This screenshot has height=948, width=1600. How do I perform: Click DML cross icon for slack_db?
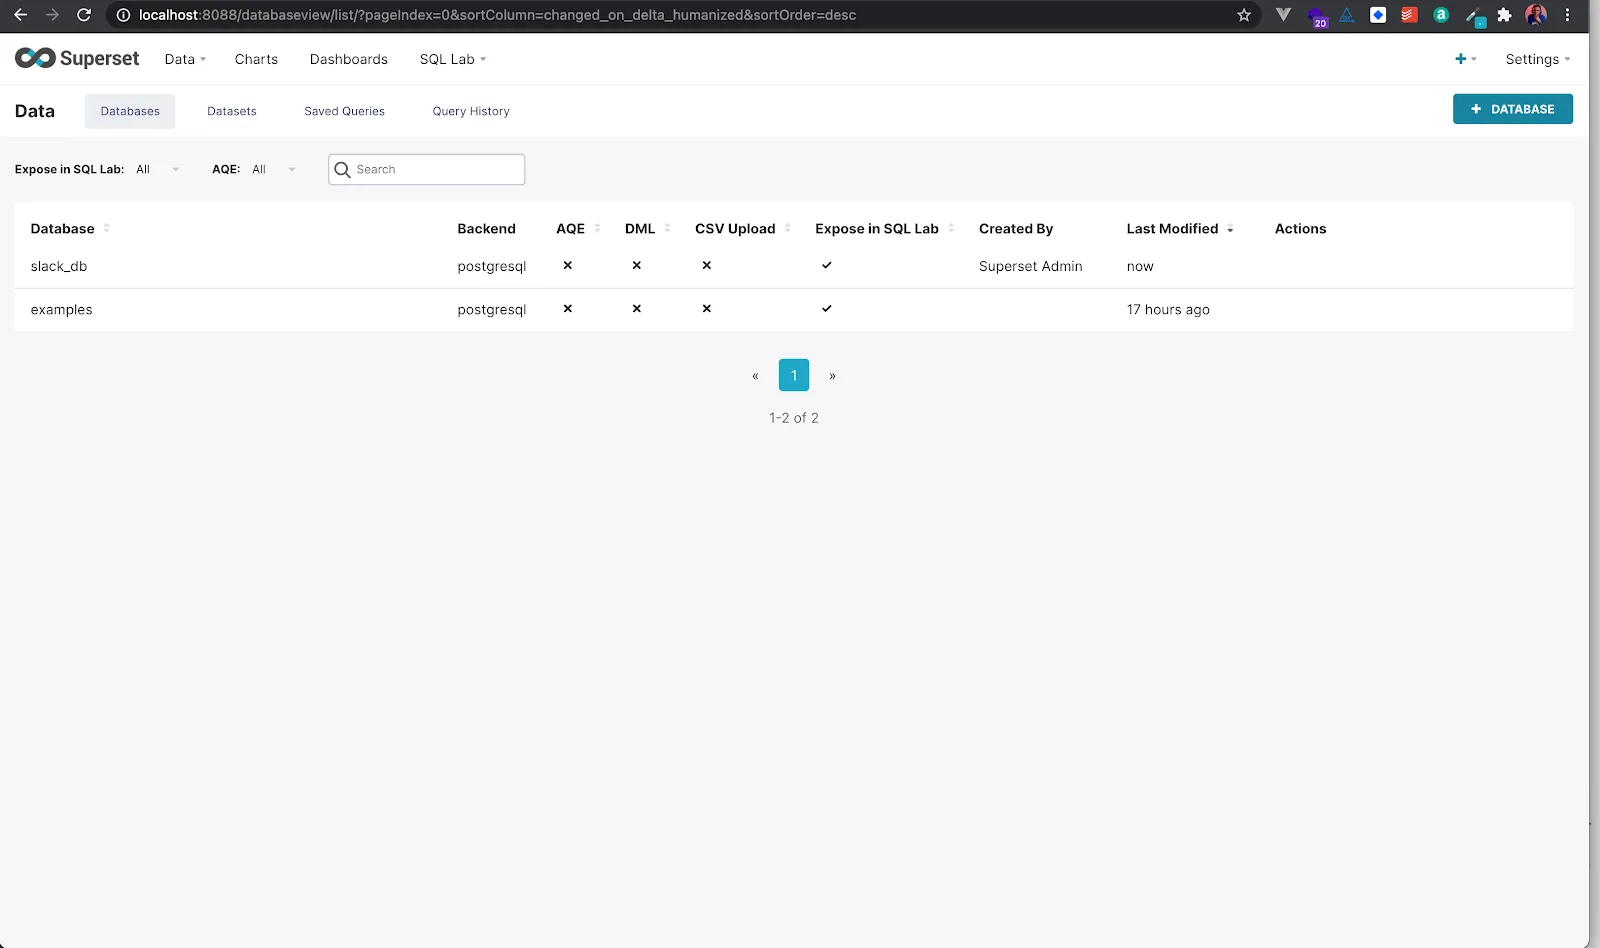pos(637,265)
